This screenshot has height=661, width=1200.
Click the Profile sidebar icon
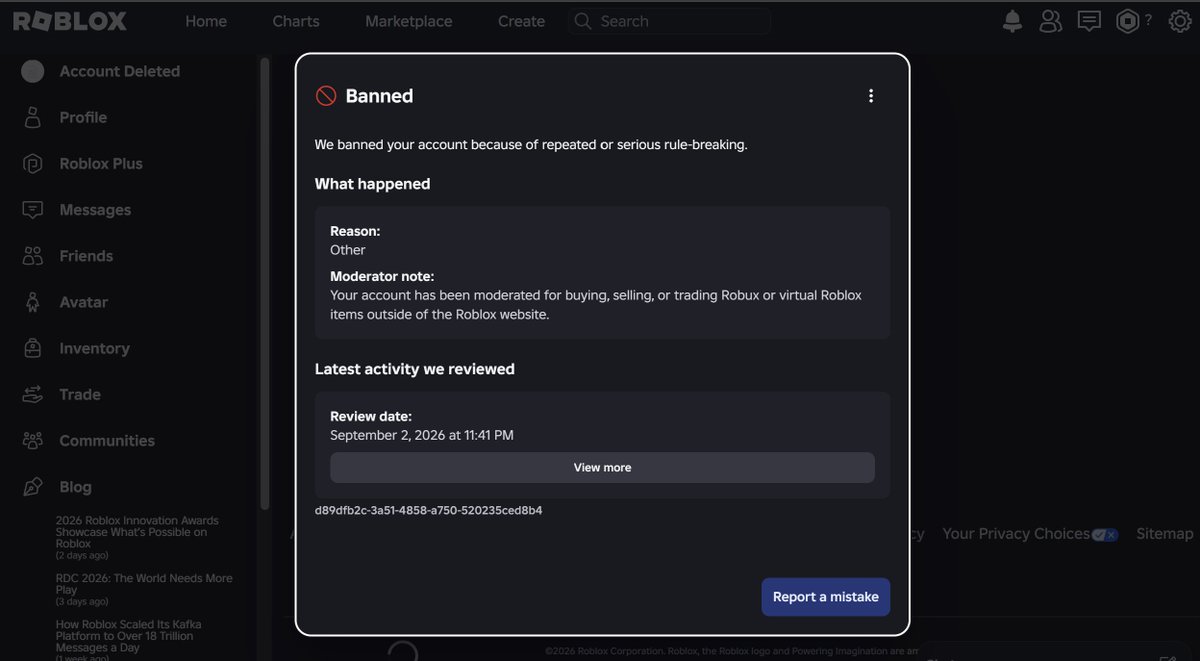33,117
